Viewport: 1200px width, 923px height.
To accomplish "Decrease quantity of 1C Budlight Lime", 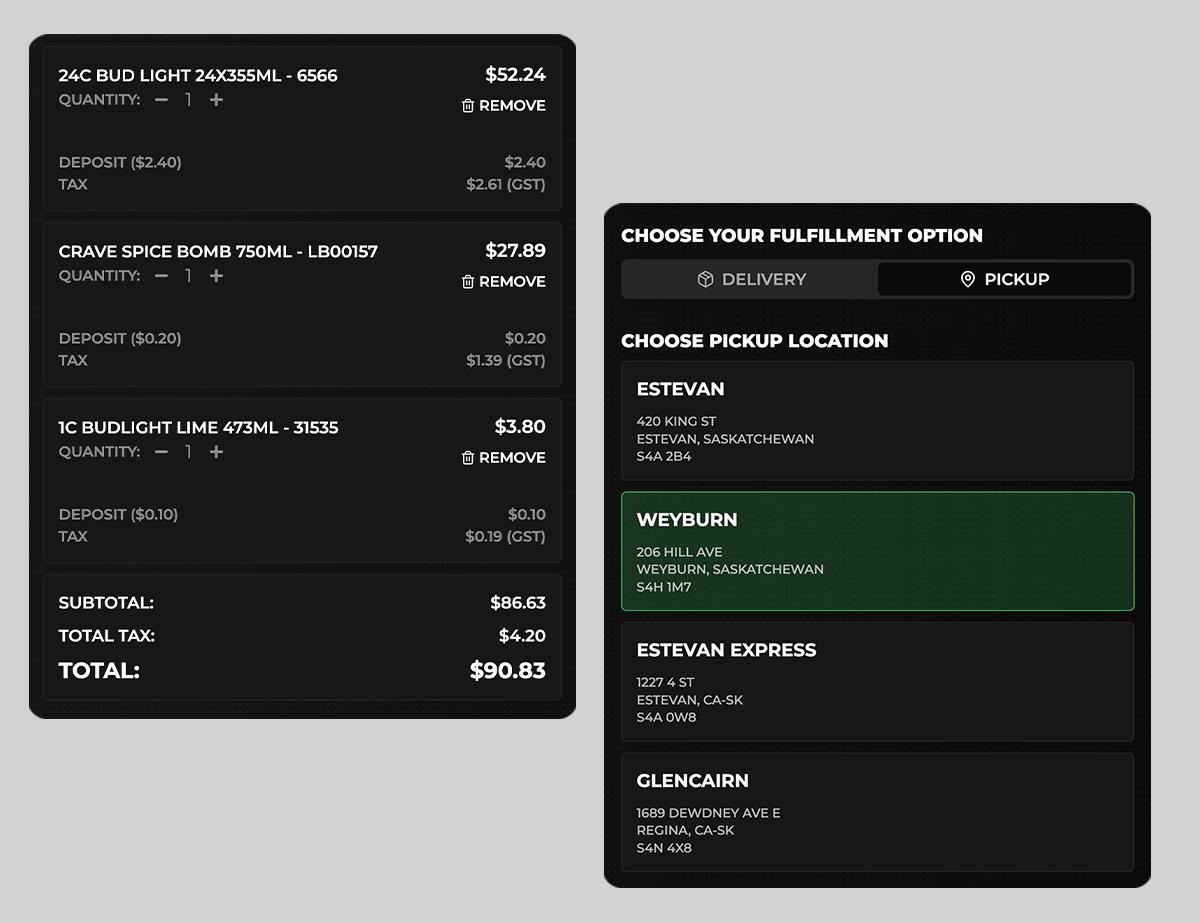I will coord(162,452).
